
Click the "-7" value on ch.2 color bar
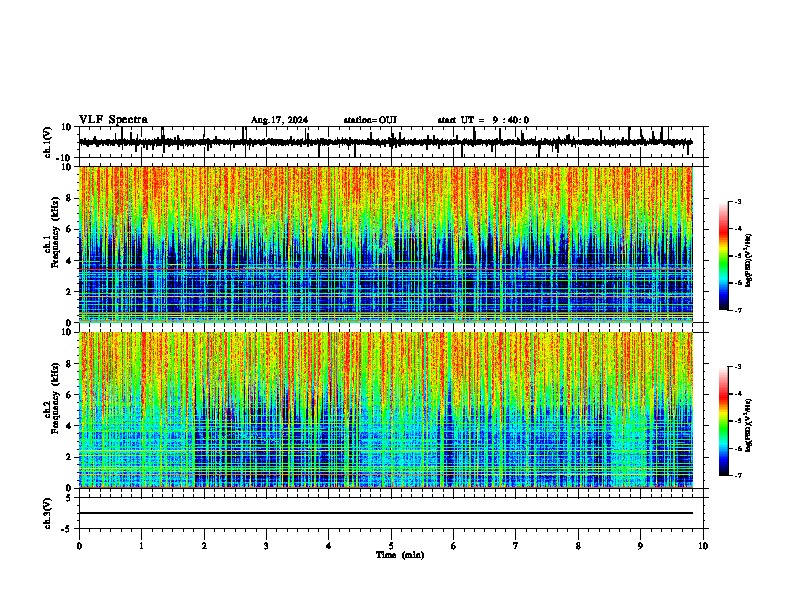(737, 475)
